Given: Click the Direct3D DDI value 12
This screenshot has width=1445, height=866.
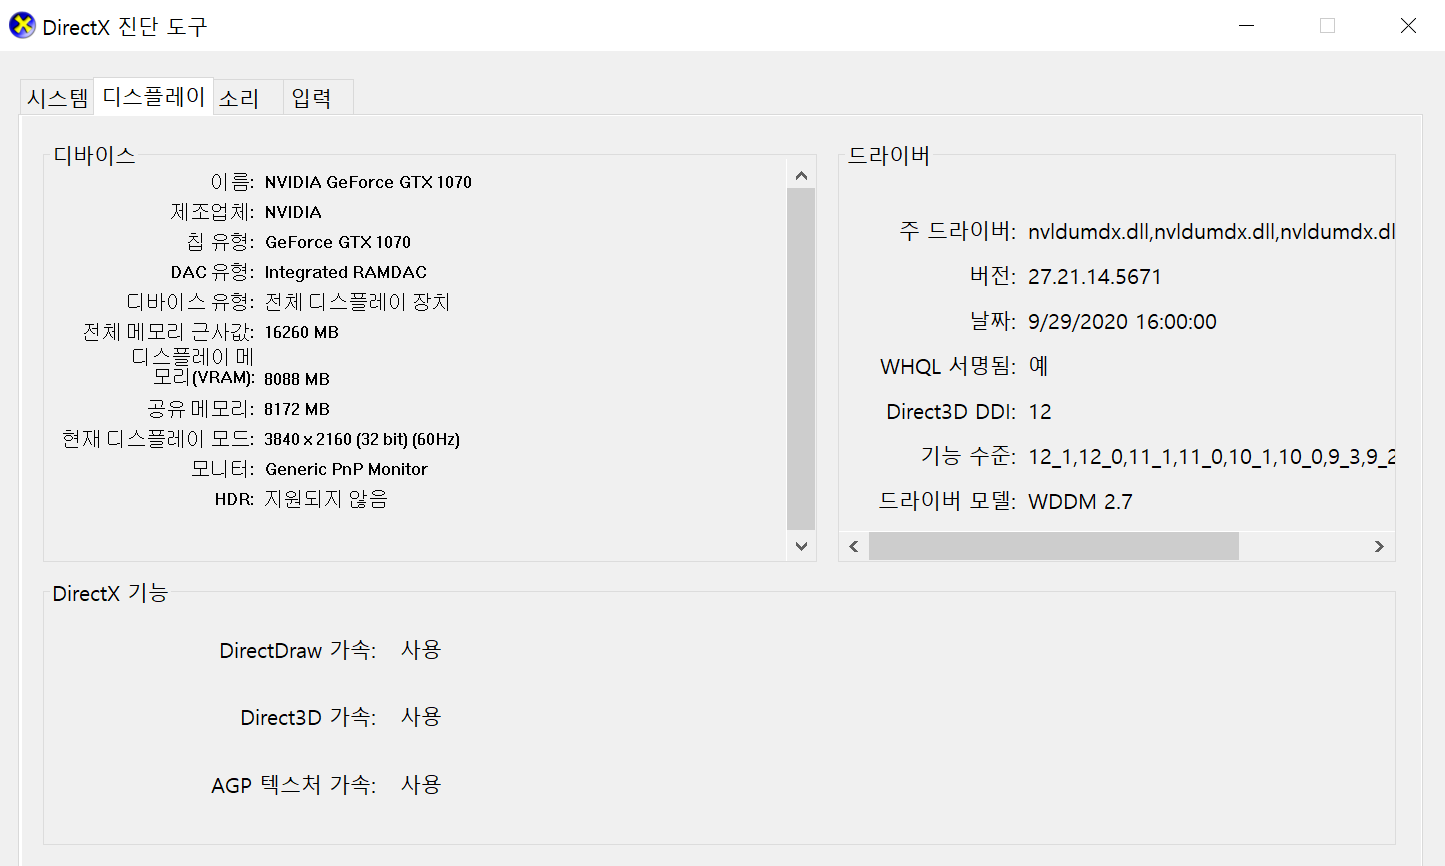Looking at the screenshot, I should coord(1040,412).
